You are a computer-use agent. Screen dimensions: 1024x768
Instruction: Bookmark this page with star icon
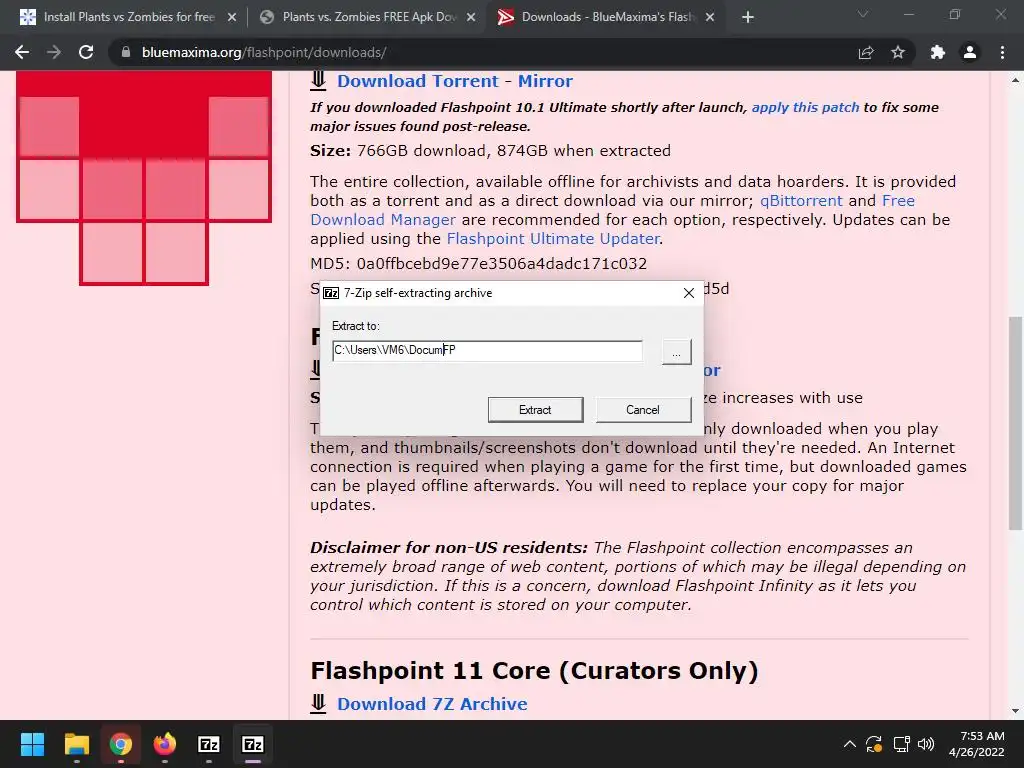(898, 52)
